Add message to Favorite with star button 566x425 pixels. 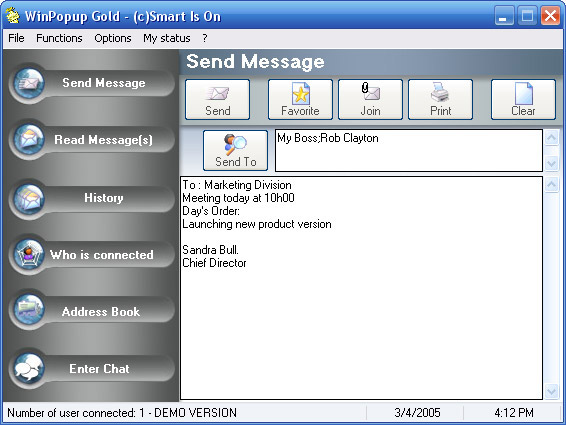(x=300, y=99)
